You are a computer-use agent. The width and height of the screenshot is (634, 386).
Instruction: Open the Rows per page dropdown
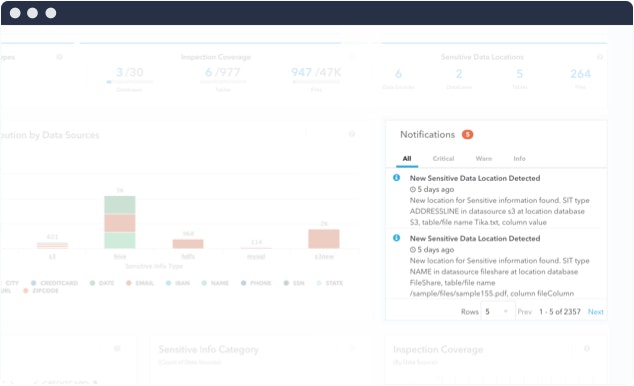coord(497,312)
